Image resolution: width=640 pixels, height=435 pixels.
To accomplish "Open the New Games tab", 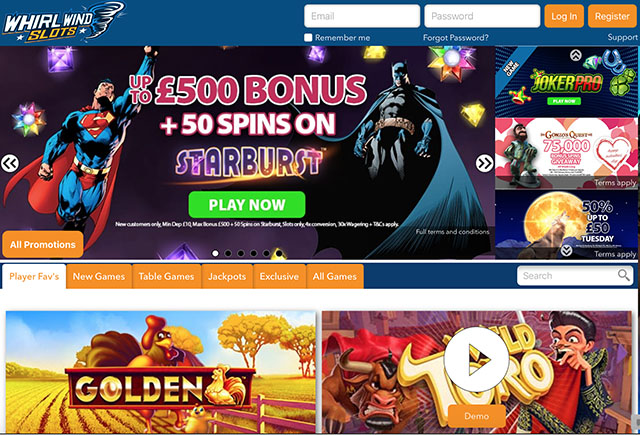I will click(99, 276).
